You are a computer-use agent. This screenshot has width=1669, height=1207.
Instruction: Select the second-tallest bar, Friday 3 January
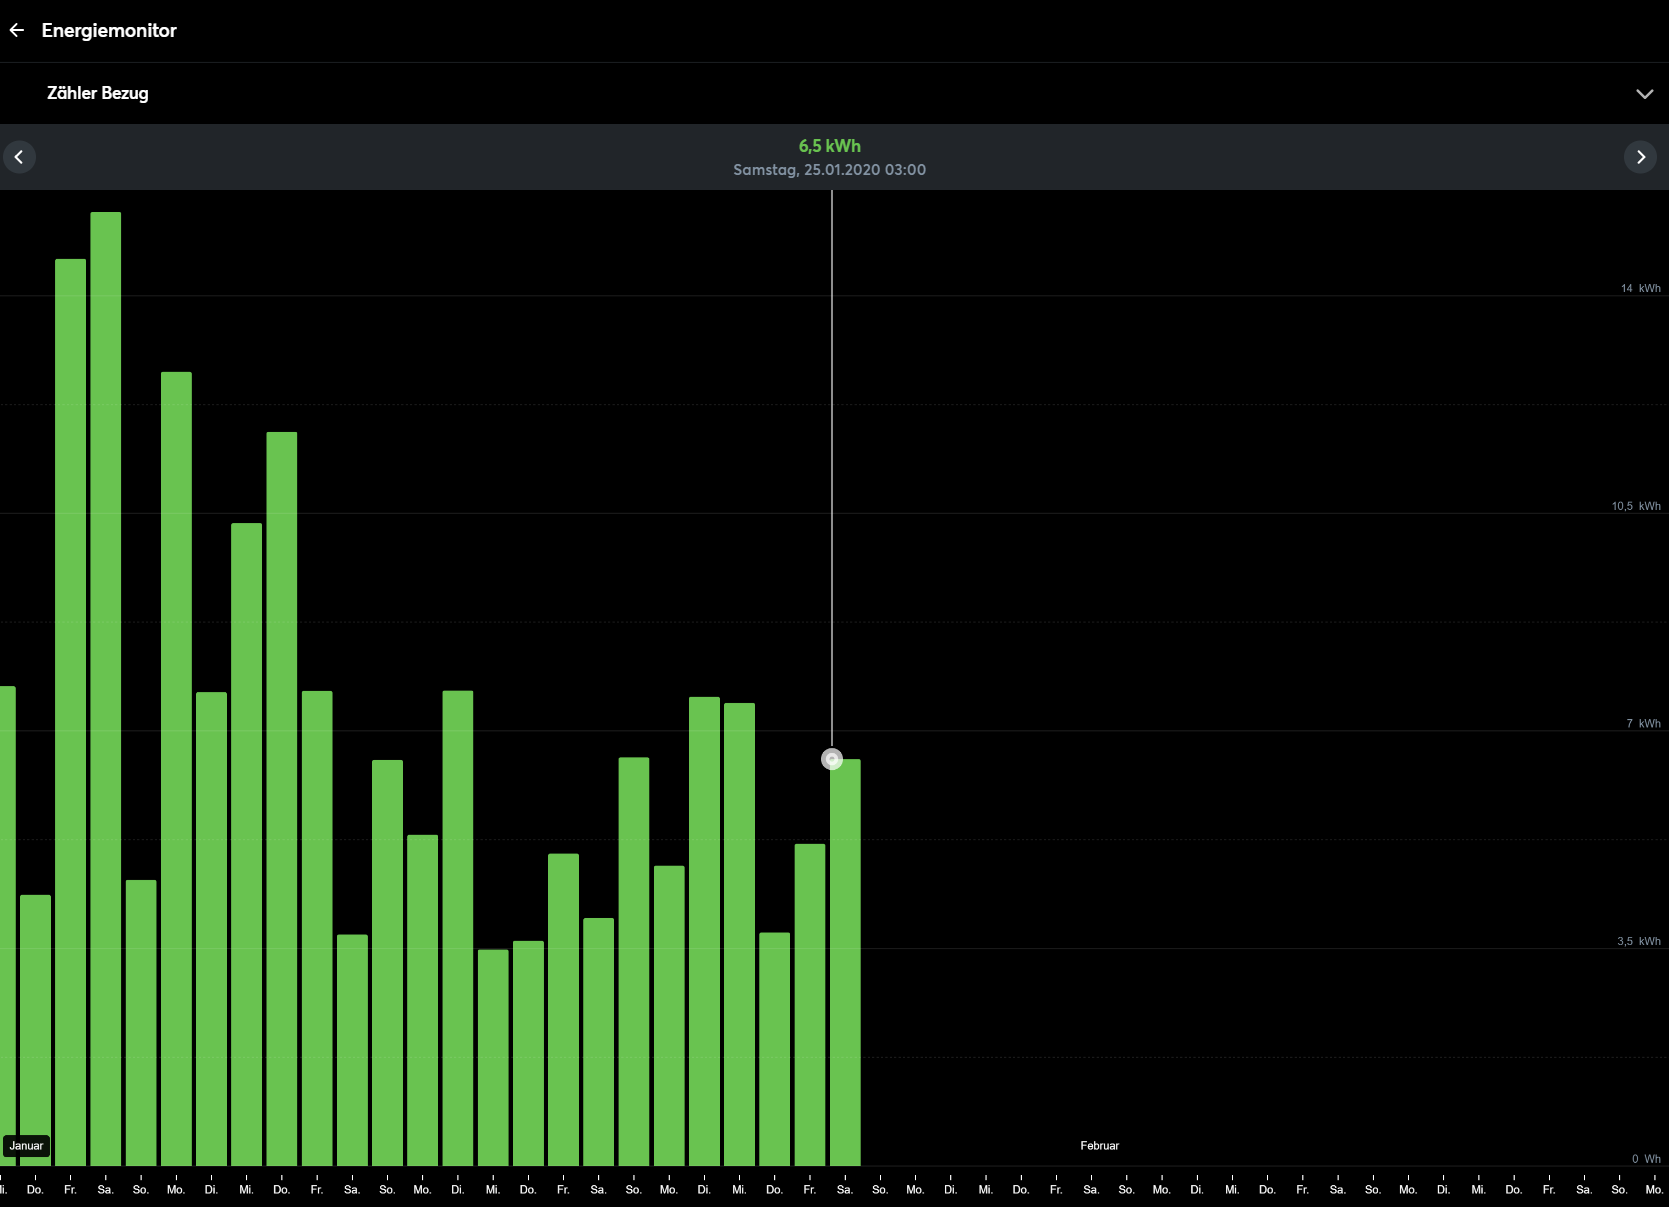[71, 712]
